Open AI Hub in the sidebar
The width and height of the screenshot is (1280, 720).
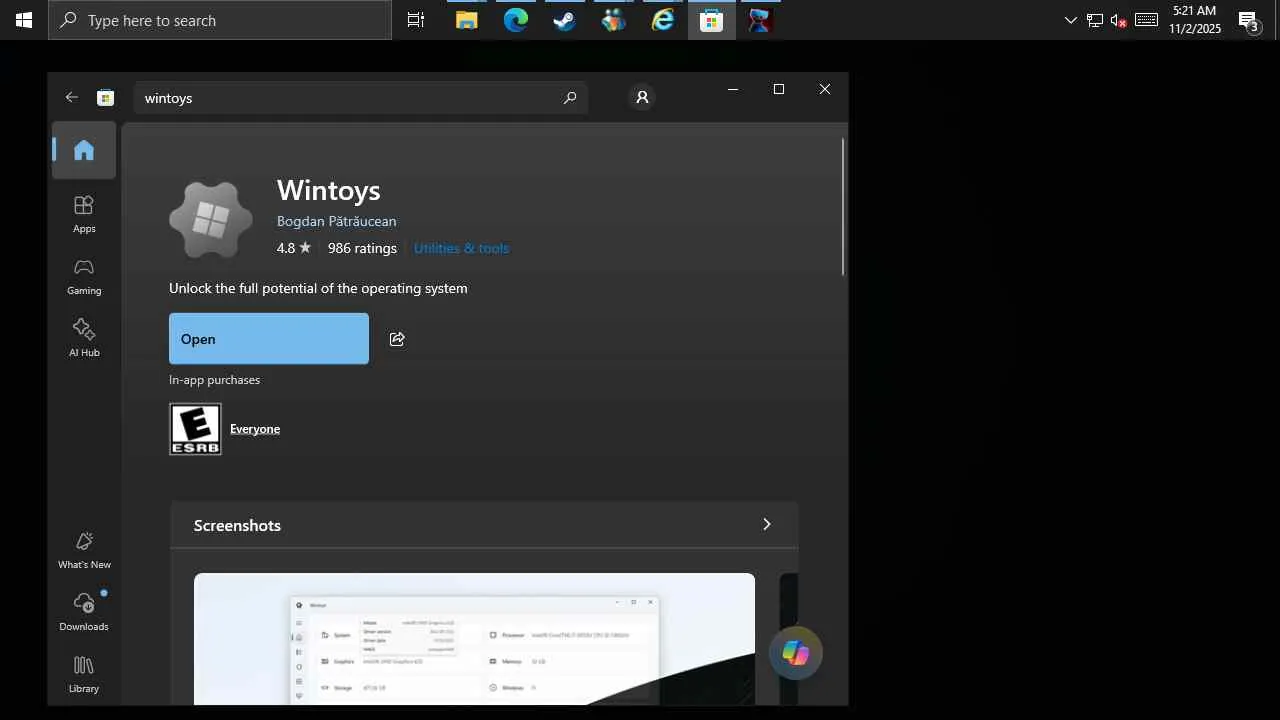pyautogui.click(x=84, y=338)
